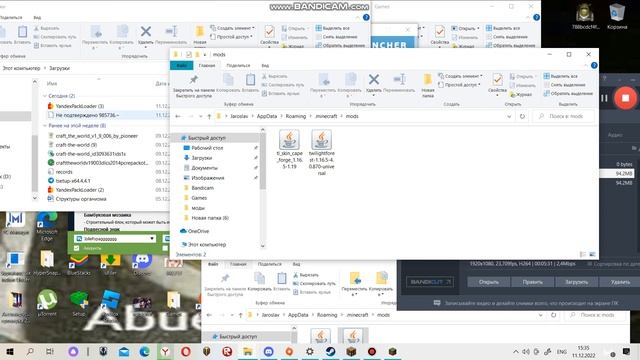The image size is (640, 360).
Task: Create a New folder in mods window
Action: pyautogui.click(x=427, y=85)
